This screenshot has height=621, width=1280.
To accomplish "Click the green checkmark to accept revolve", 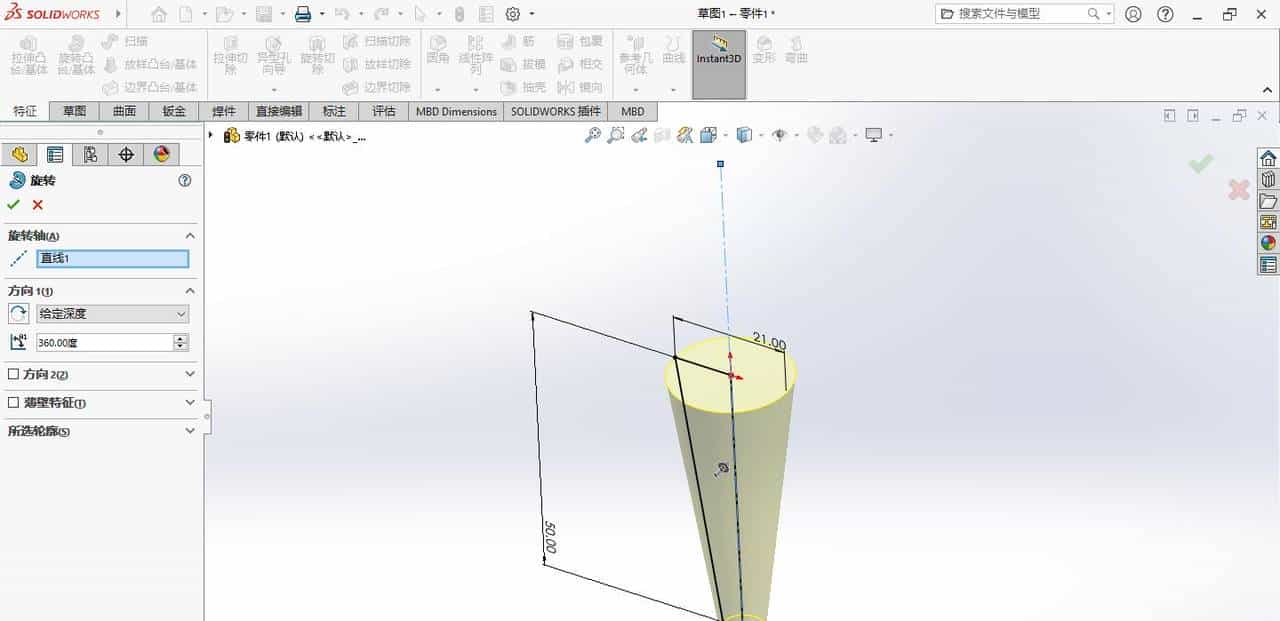I will point(13,204).
